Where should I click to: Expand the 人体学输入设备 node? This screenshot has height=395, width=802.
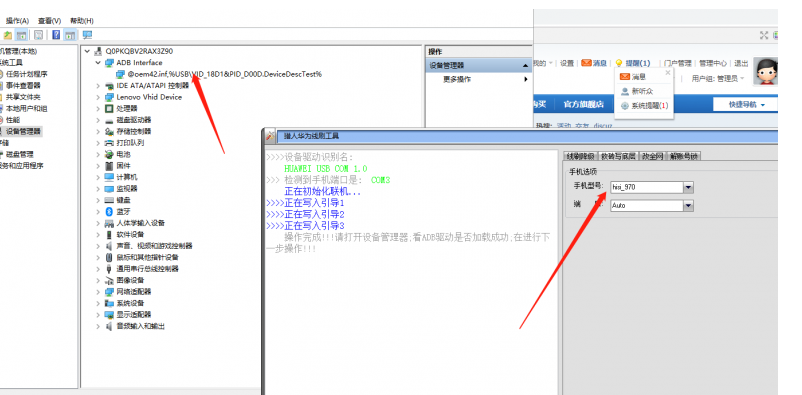(98, 223)
